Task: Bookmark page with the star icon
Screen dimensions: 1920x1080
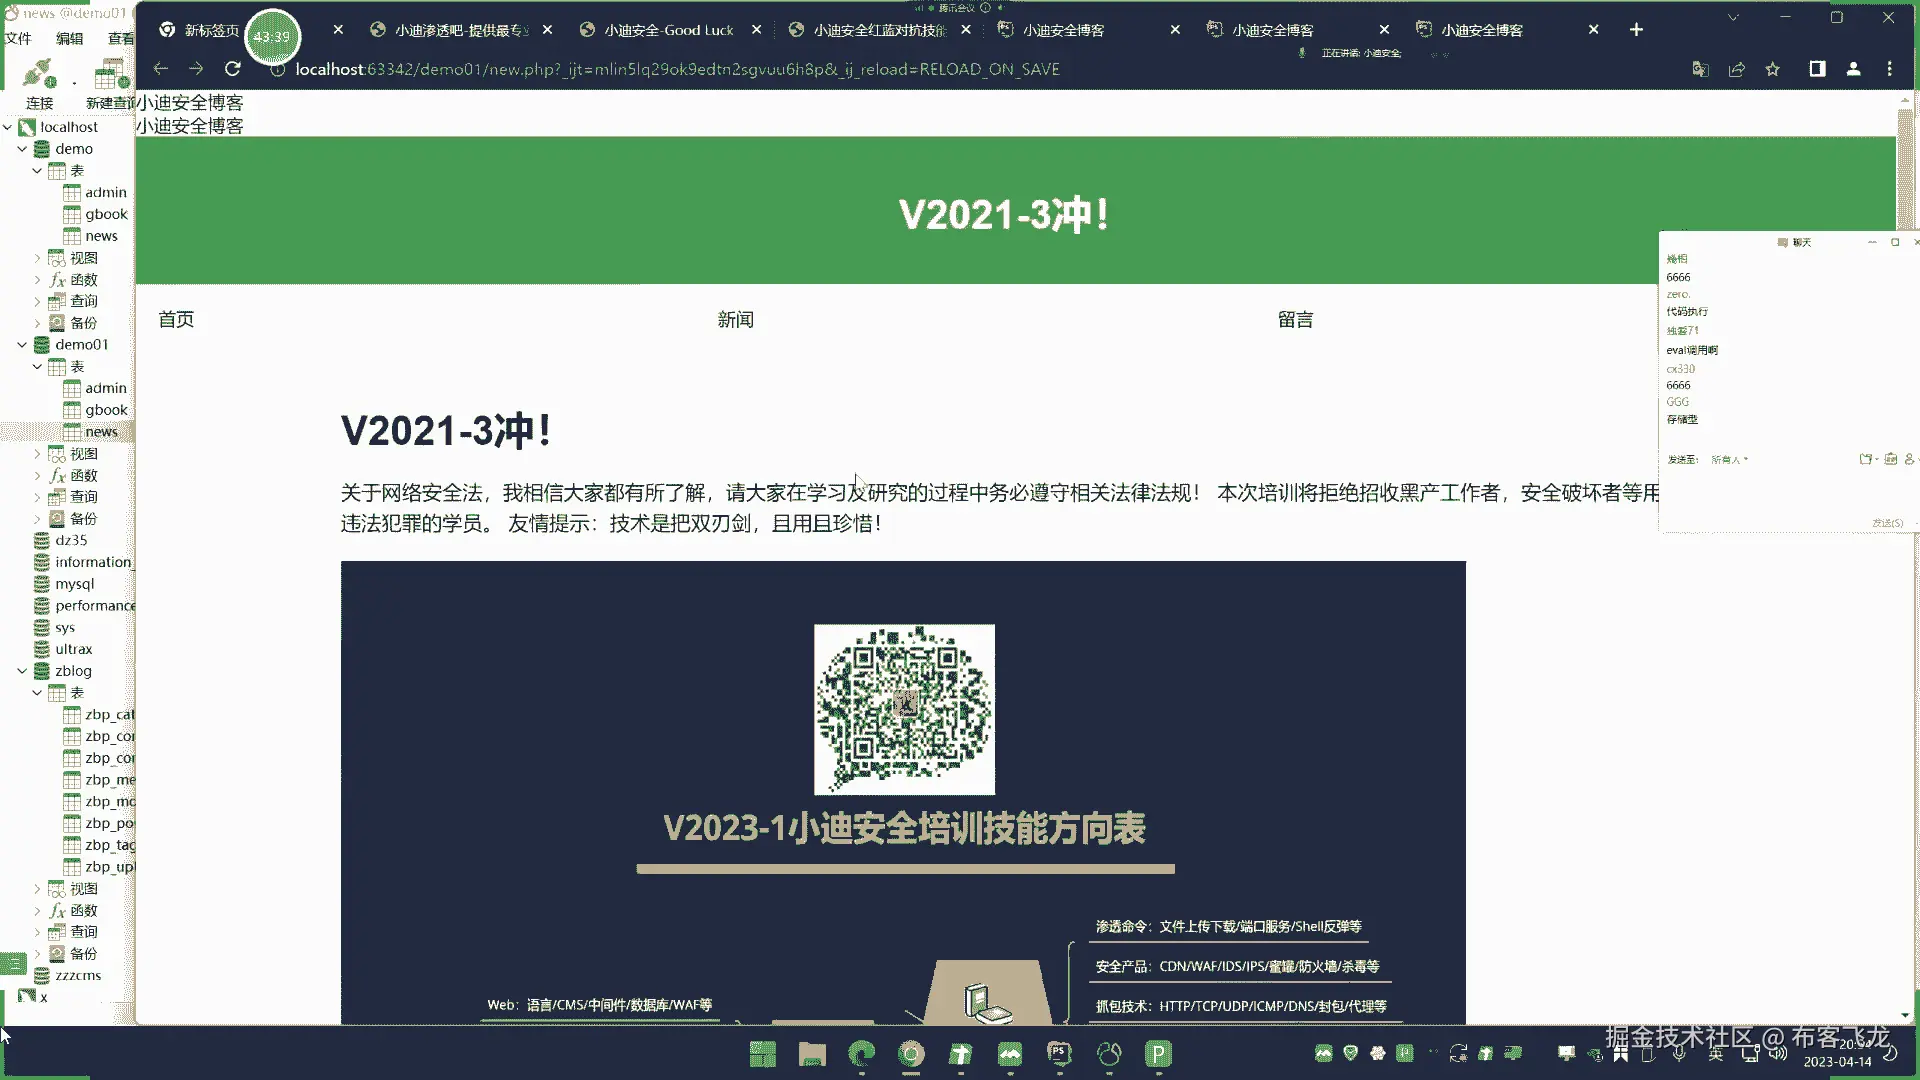Action: pos(1772,69)
